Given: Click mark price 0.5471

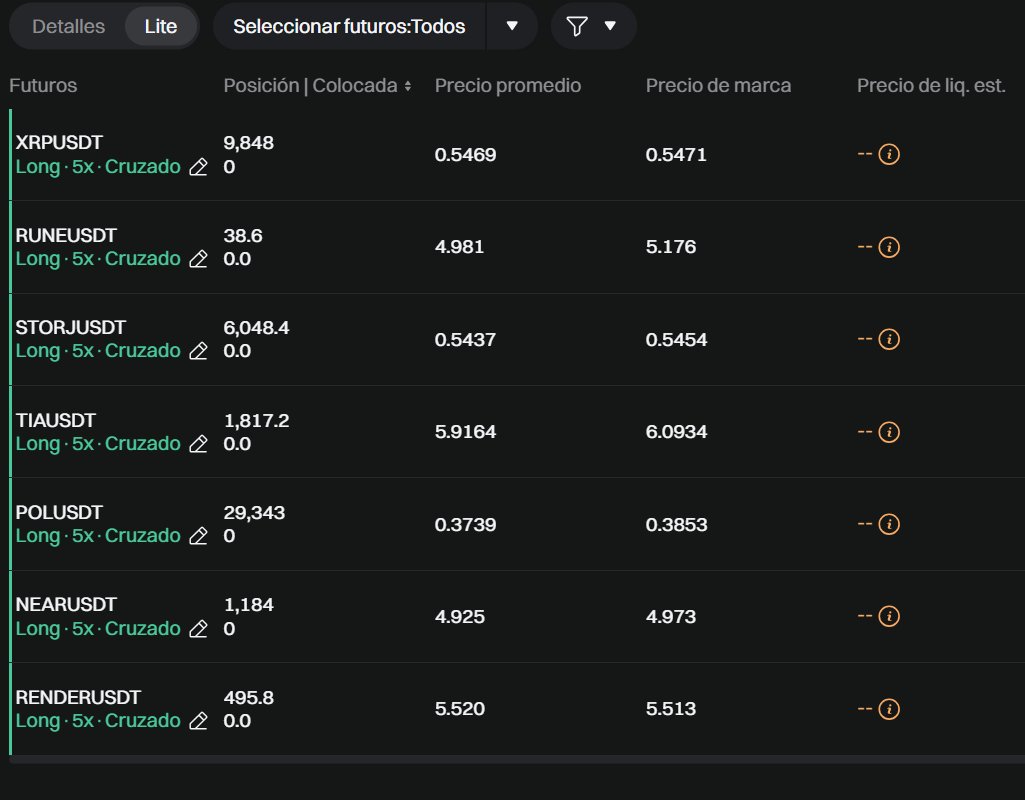Looking at the screenshot, I should tap(676, 155).
